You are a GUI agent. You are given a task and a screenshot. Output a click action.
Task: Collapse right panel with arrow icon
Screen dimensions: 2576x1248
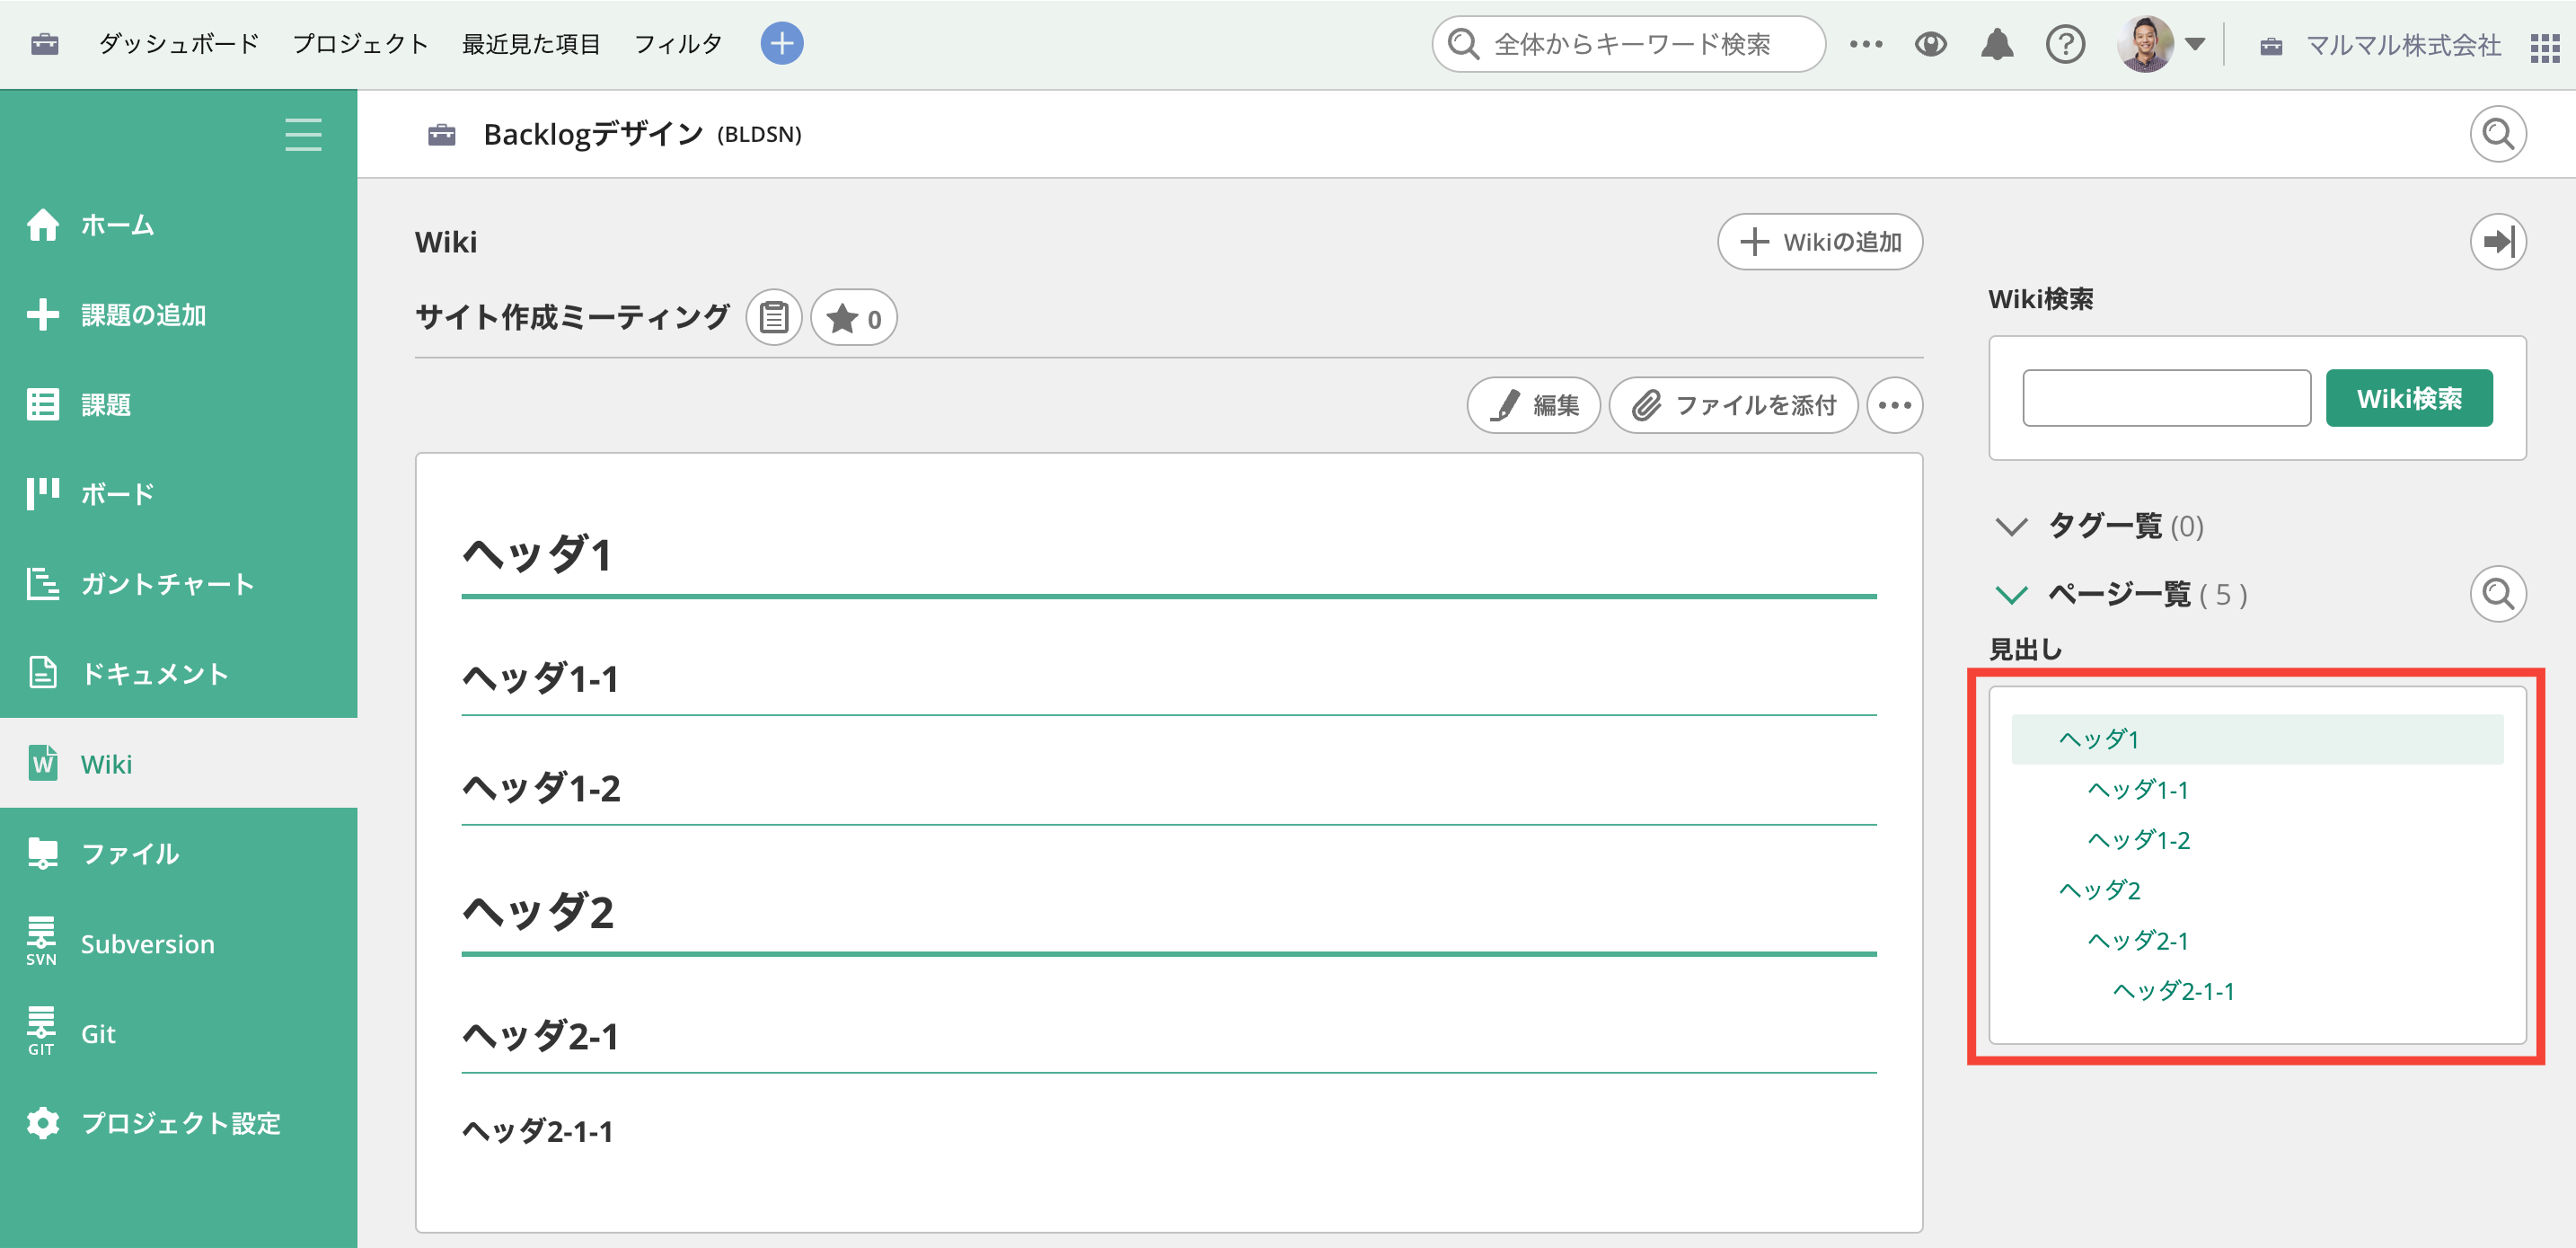pos(2498,242)
